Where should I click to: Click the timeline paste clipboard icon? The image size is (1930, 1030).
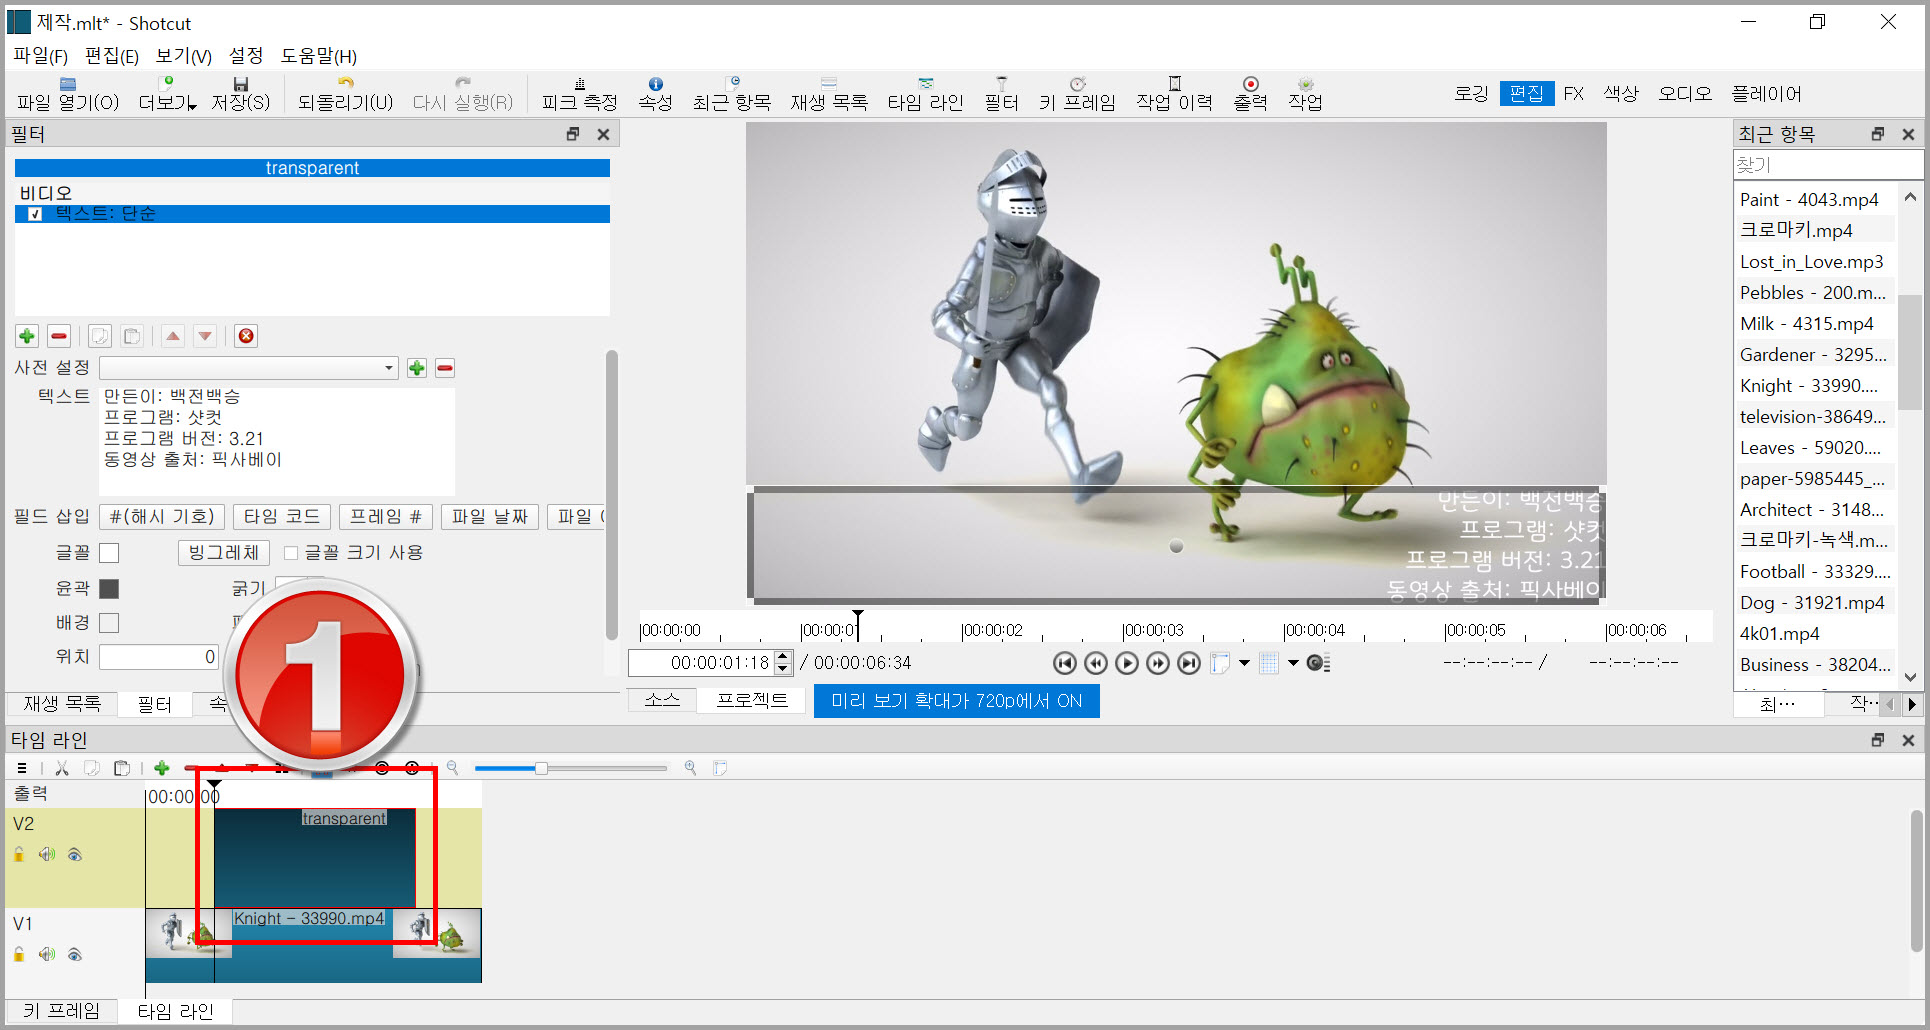tap(122, 768)
